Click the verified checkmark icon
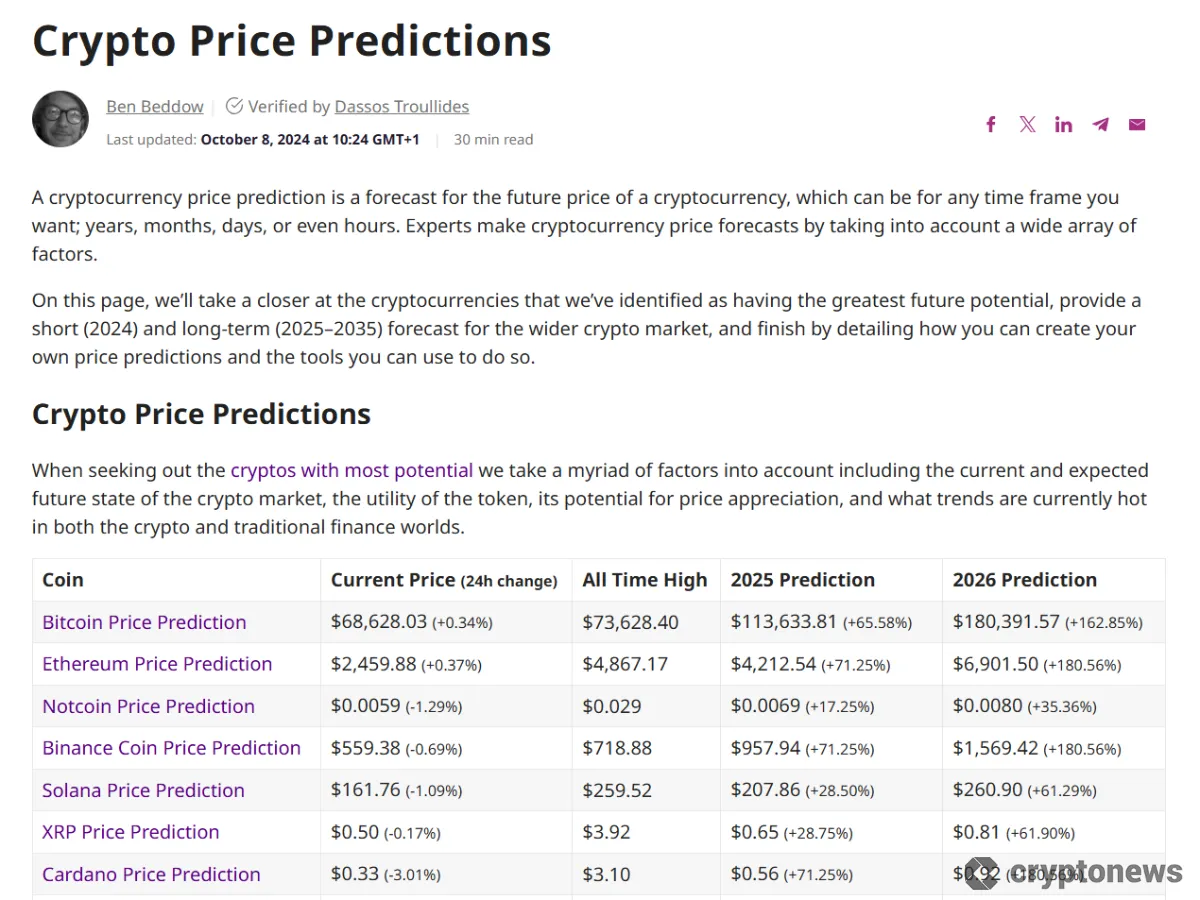The width and height of the screenshot is (1200, 900). click(234, 105)
